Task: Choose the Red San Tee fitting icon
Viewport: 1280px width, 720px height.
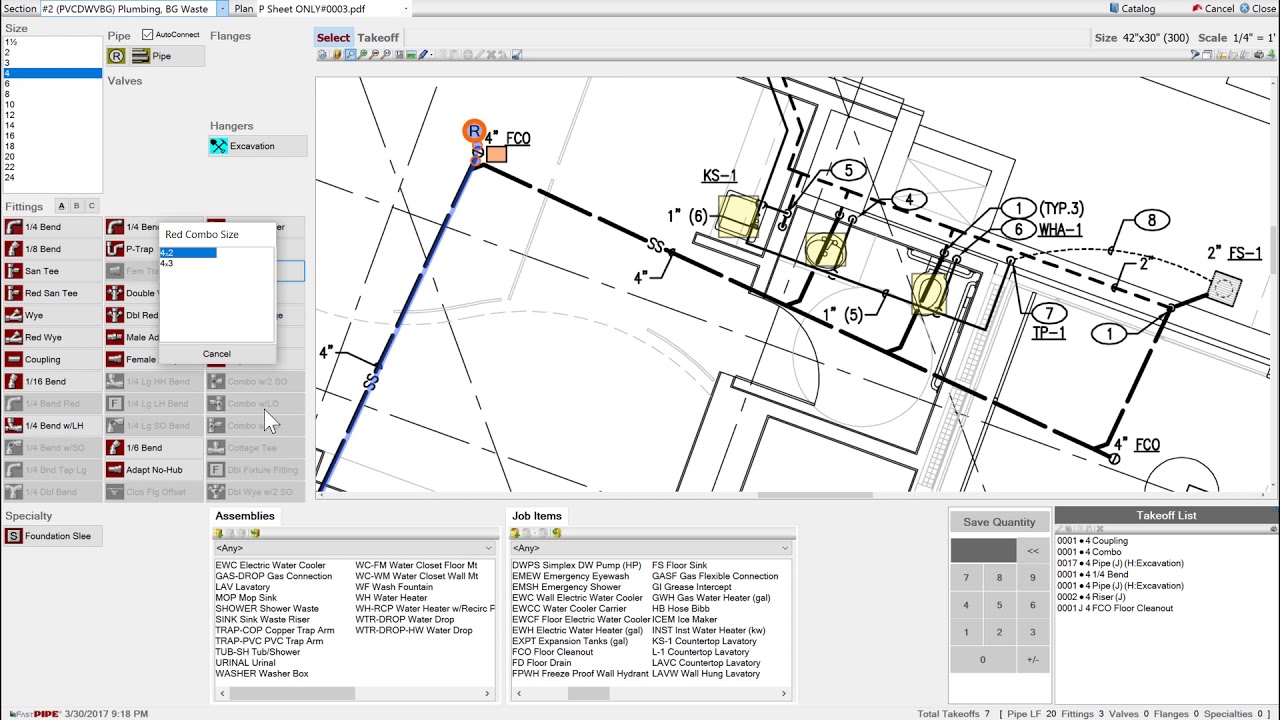Action: click(x=14, y=293)
